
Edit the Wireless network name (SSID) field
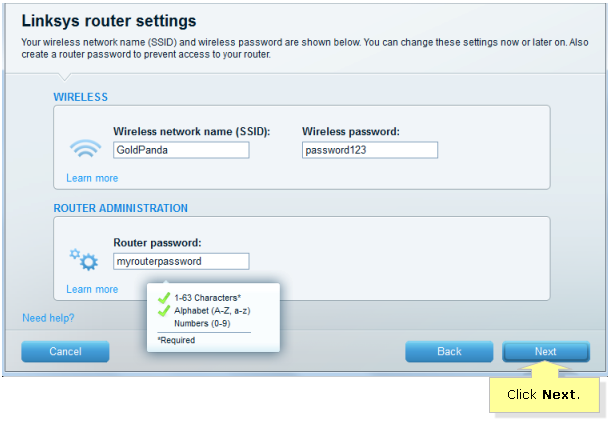coord(181,150)
